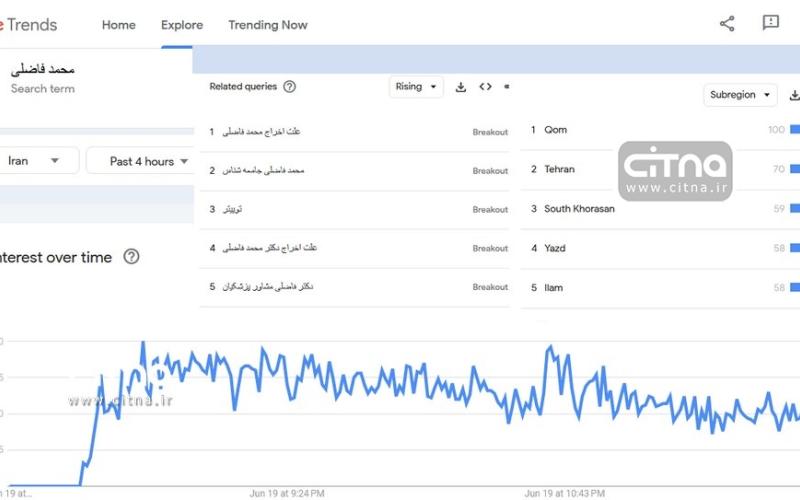Click the embed code icon
Image resolution: width=800 pixels, height=500 pixels.
[x=485, y=87]
